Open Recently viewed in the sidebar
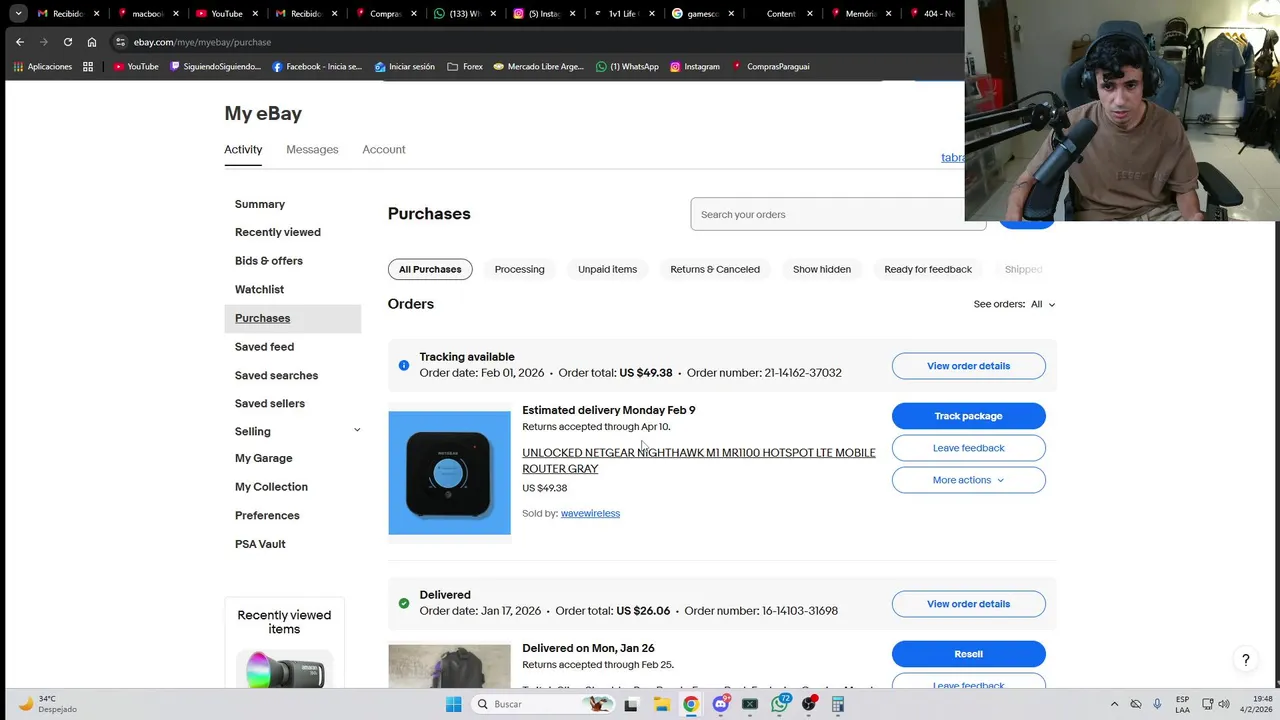This screenshot has width=1280, height=720. 278,232
